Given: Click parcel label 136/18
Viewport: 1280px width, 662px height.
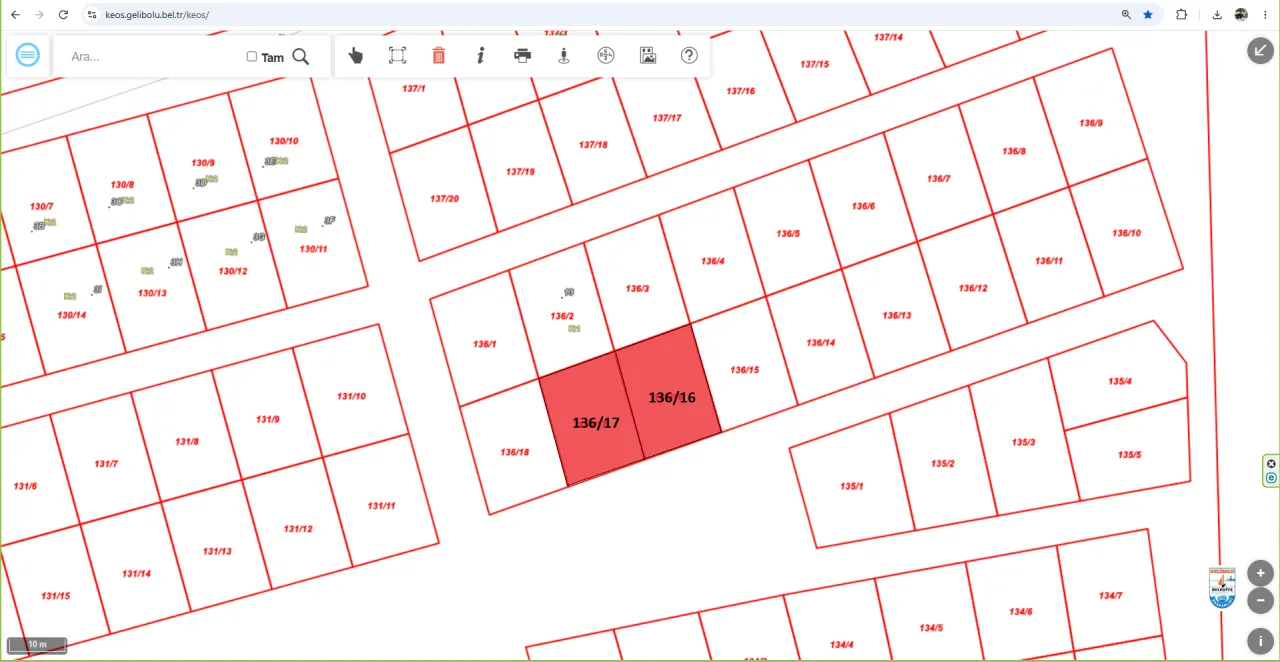Looking at the screenshot, I should pyautogui.click(x=515, y=452).
